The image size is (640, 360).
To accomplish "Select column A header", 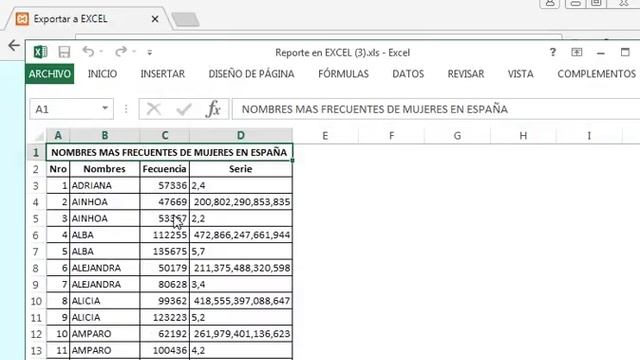I will 58,136.
